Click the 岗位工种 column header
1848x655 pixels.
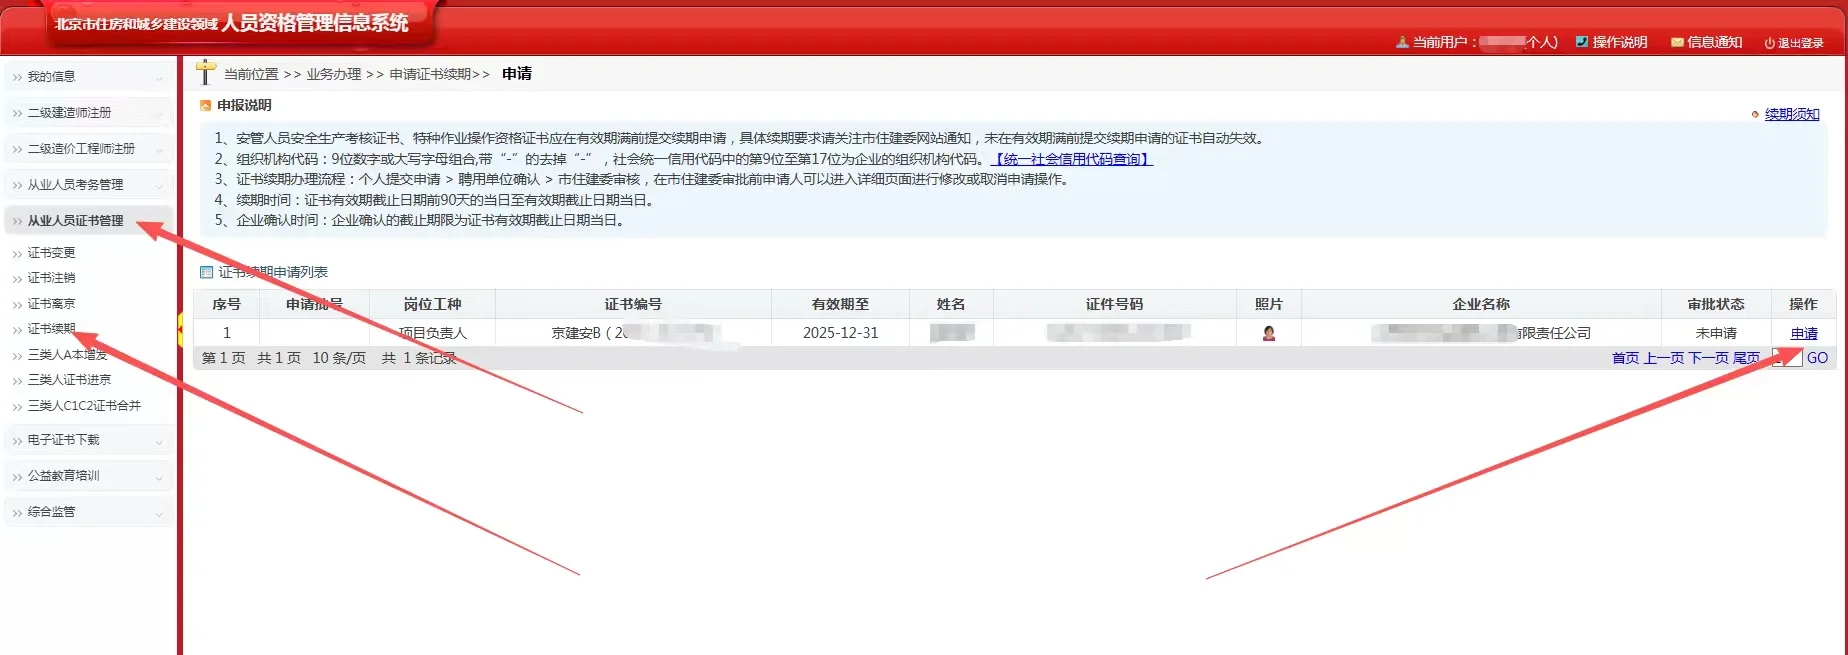pyautogui.click(x=433, y=304)
